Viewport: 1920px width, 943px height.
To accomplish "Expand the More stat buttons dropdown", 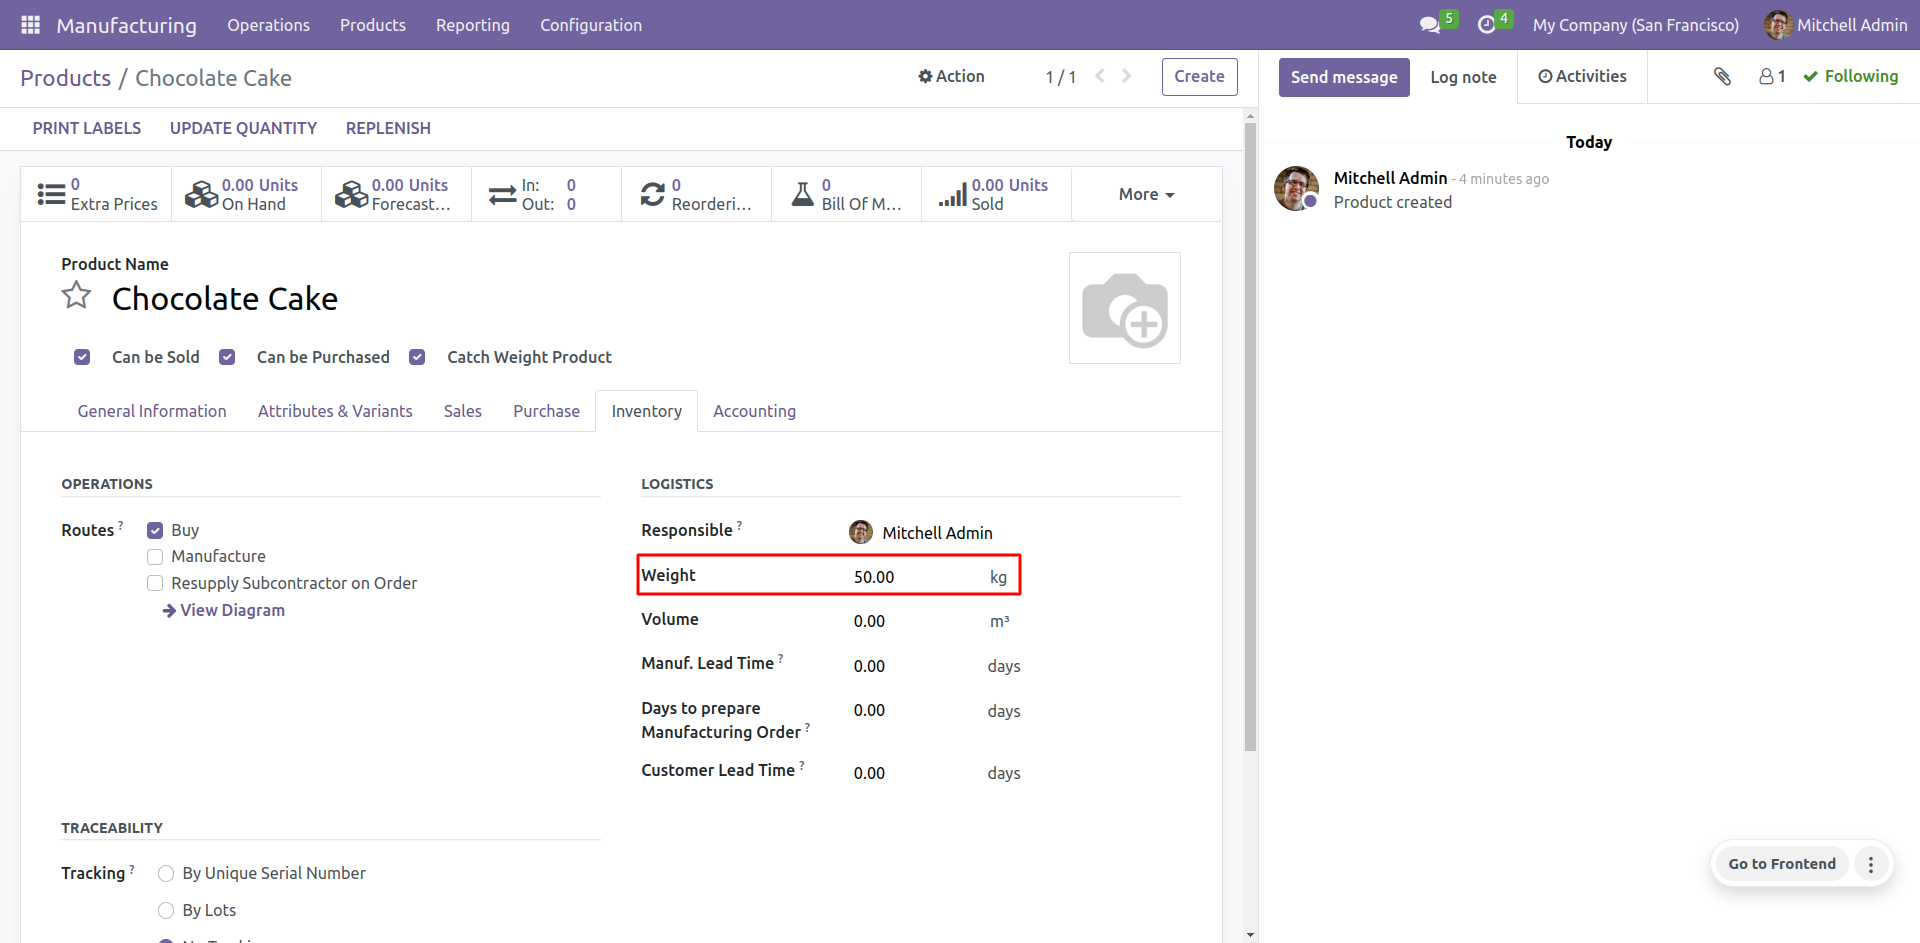I will (1146, 194).
